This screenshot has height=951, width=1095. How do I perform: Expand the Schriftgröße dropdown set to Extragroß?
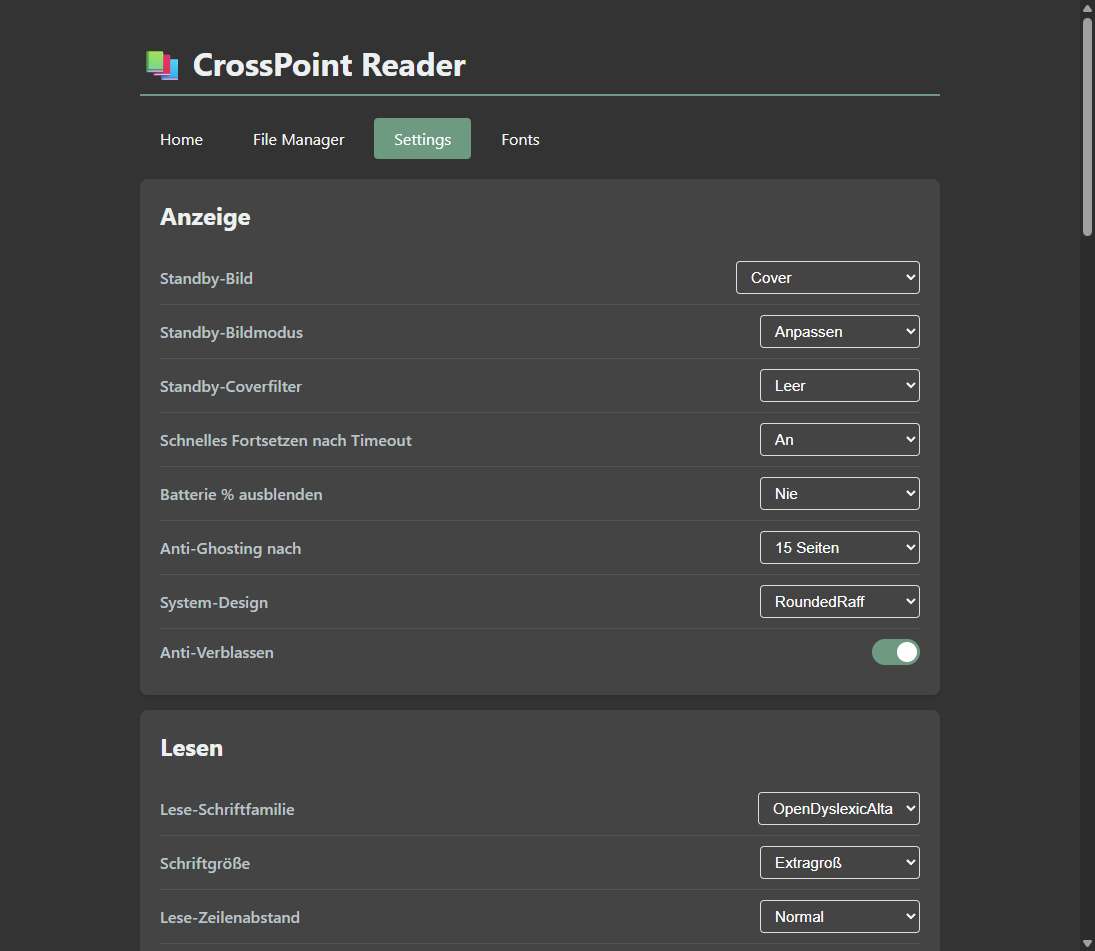[839, 863]
